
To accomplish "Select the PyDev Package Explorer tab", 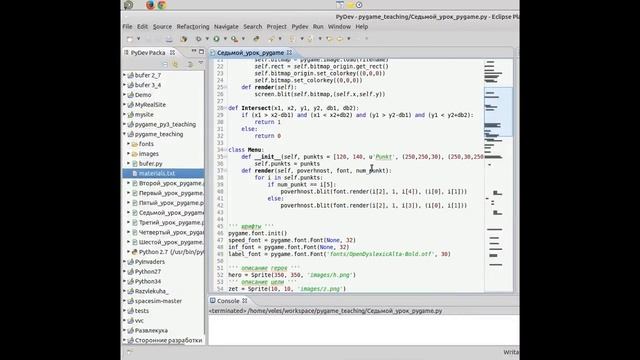I will [148, 53].
